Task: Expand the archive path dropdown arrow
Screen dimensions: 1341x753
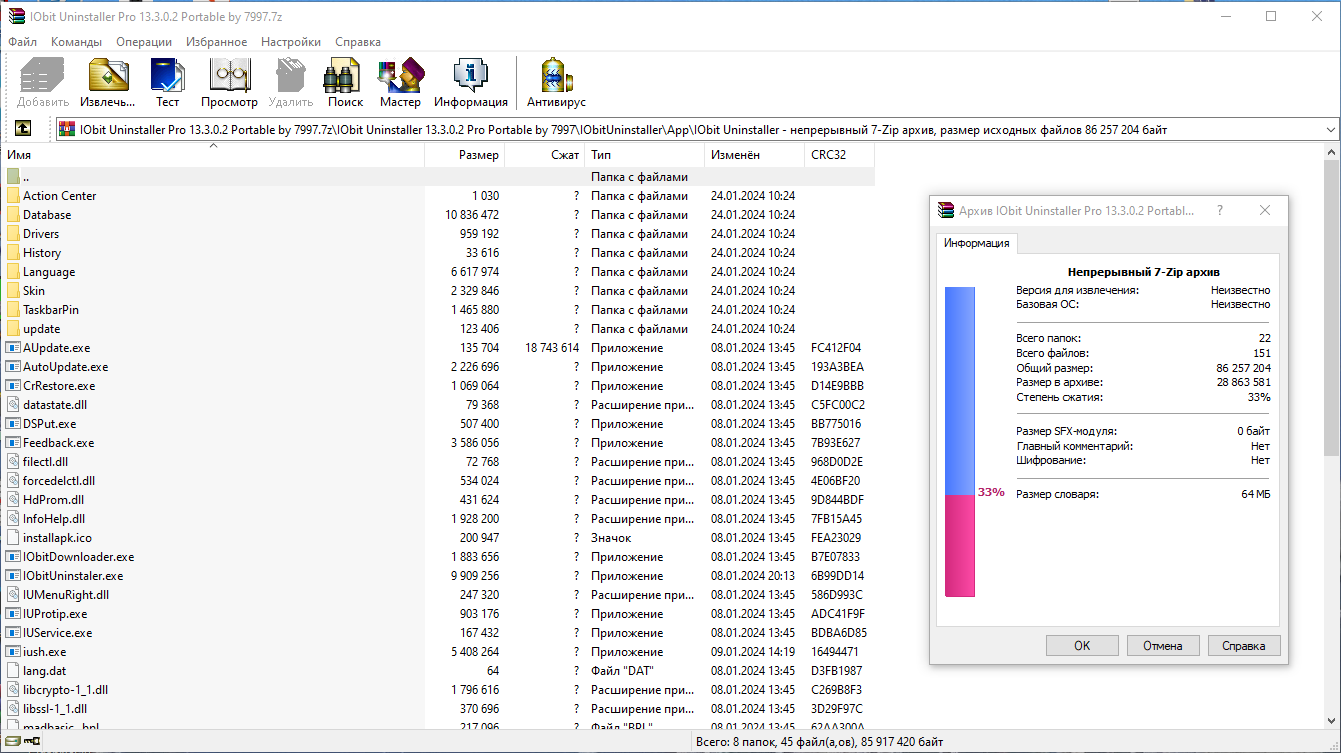Action: point(1330,128)
